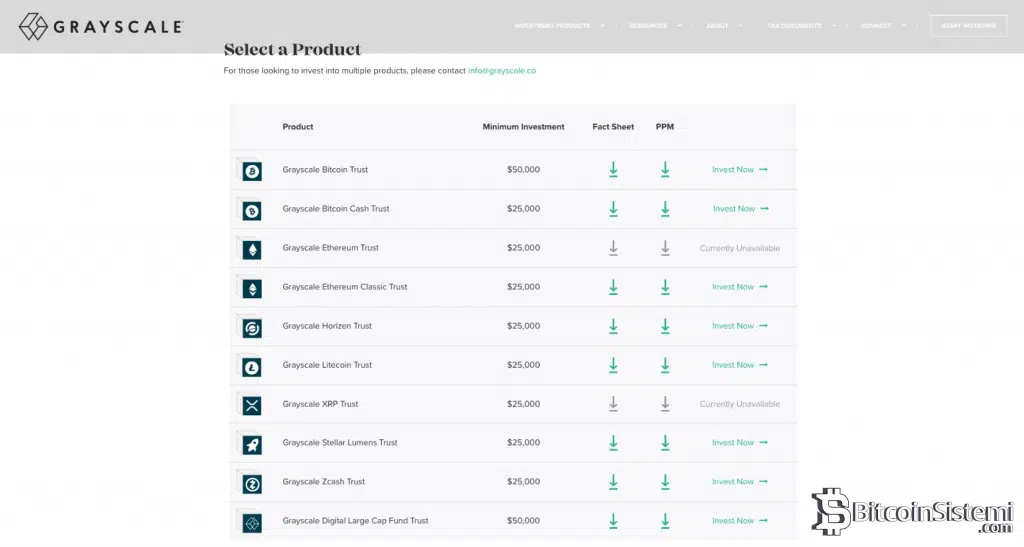Expand the Resources dropdown menu
The width and height of the screenshot is (1024, 547).
click(x=655, y=26)
